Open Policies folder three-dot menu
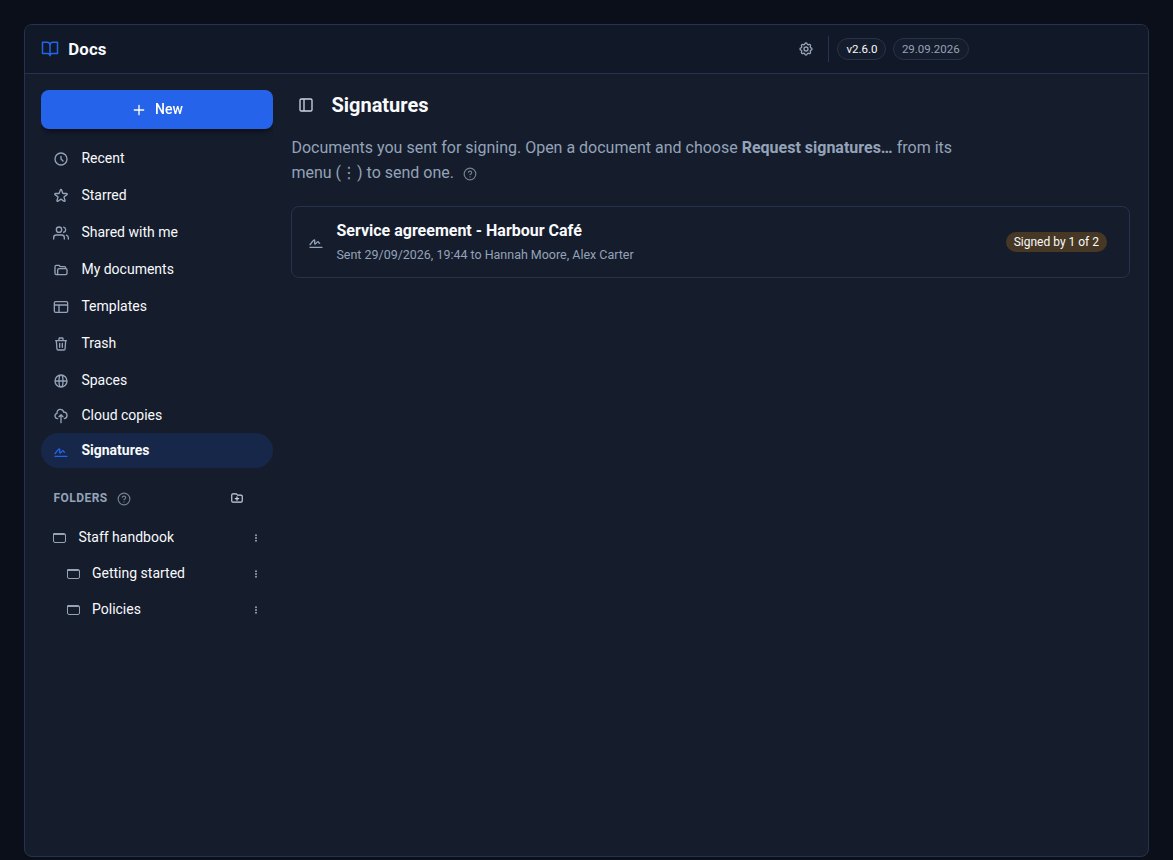This screenshot has width=1173, height=860. click(x=256, y=609)
